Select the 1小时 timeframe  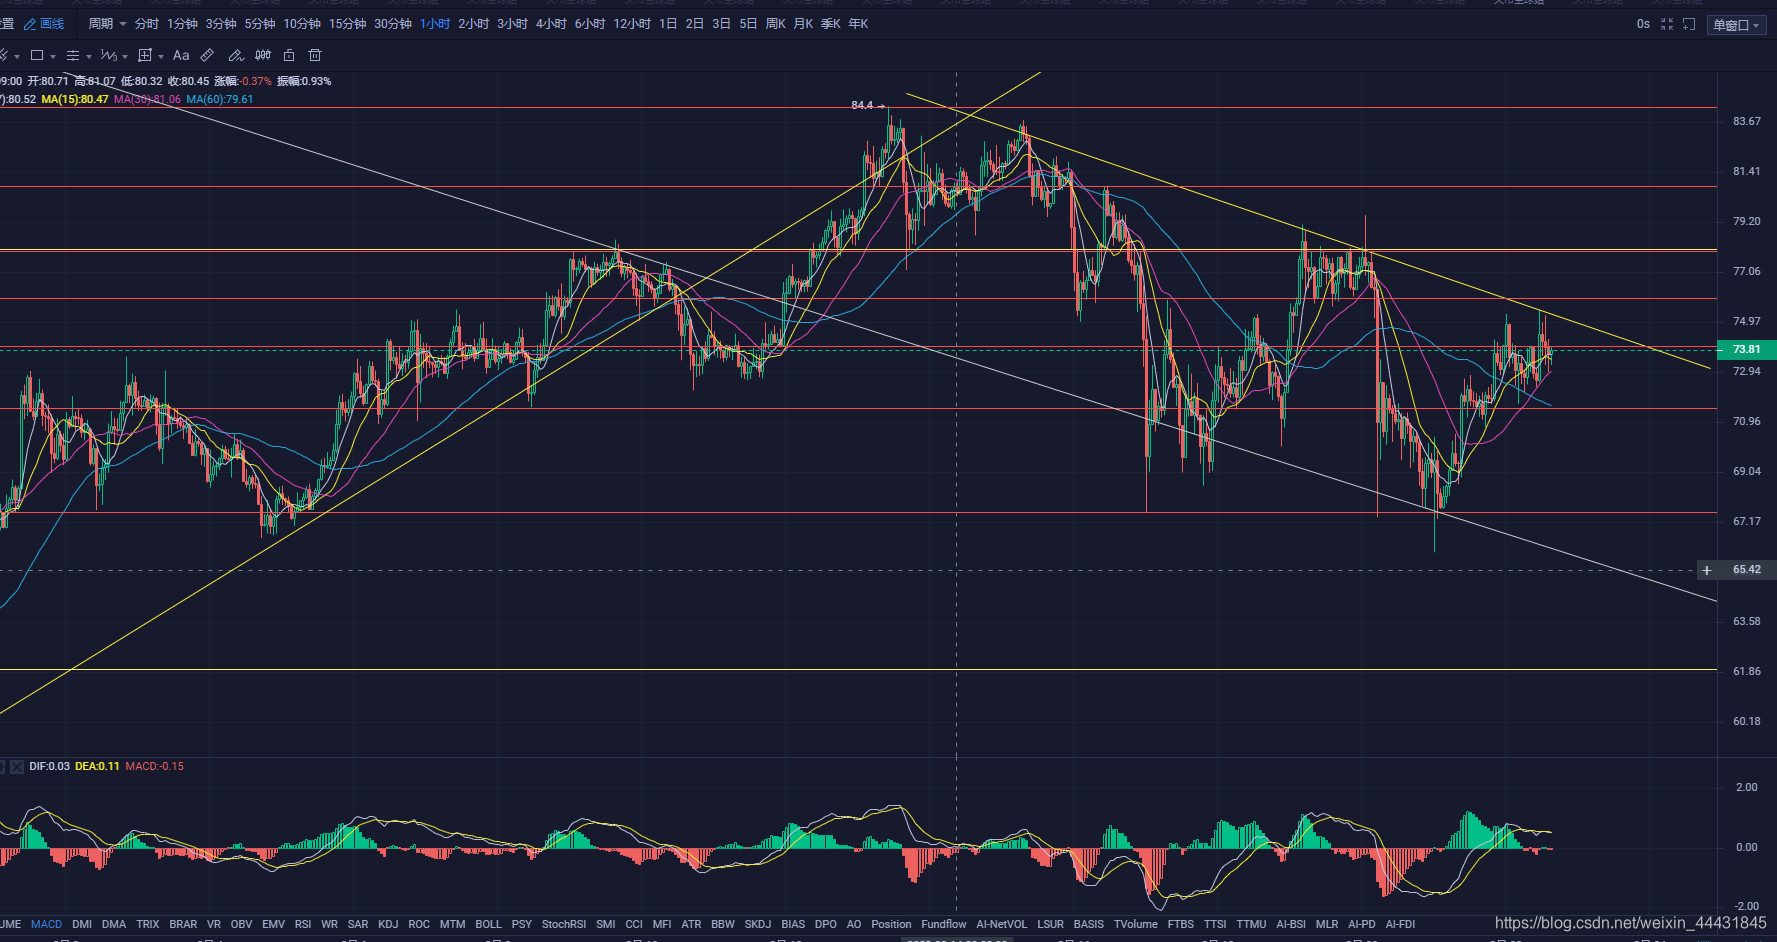[435, 24]
